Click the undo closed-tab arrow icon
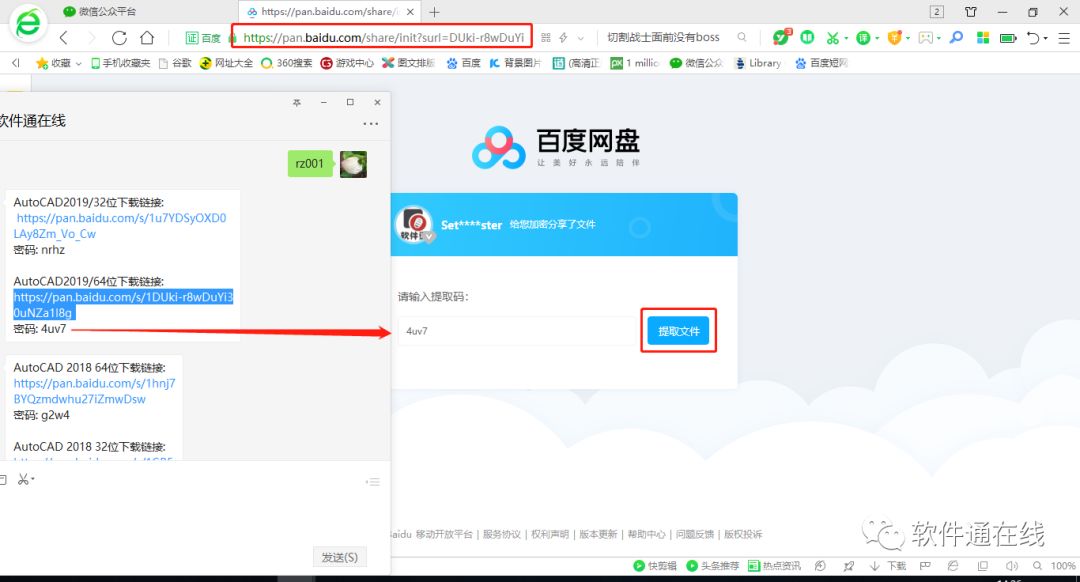Viewport: 1080px width, 582px height. [x=1032, y=38]
